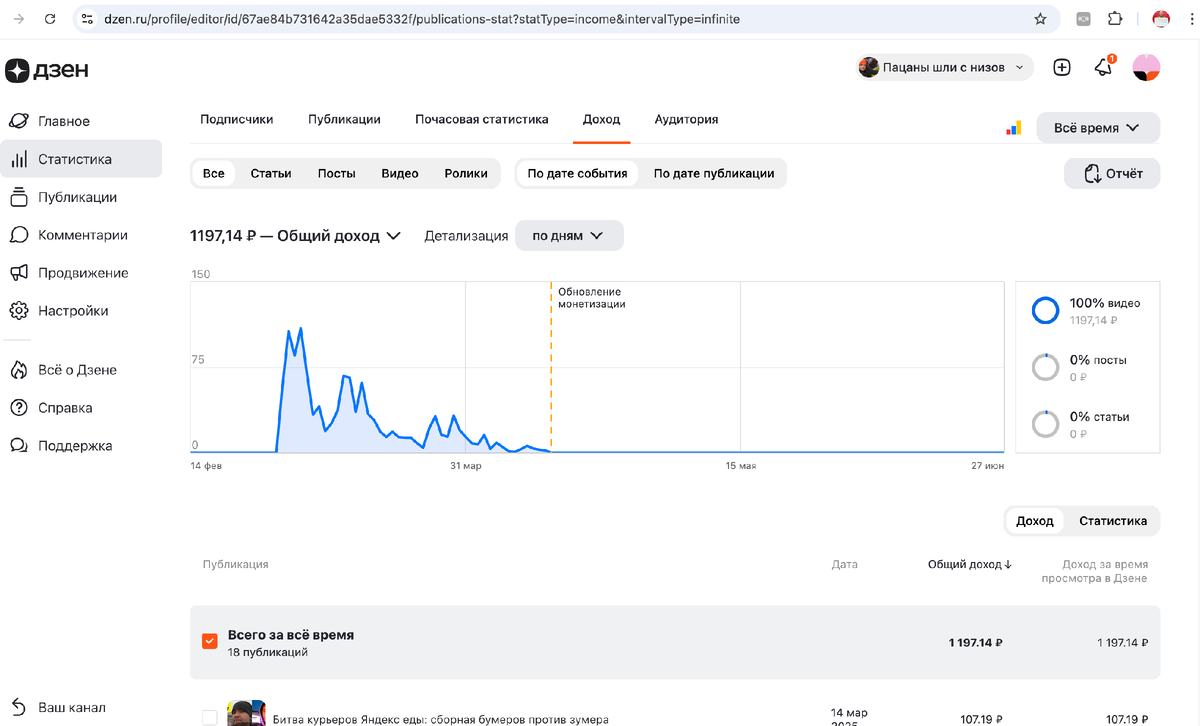Open the Справка question mark icon
The width and height of the screenshot is (1200, 726).
click(19, 408)
